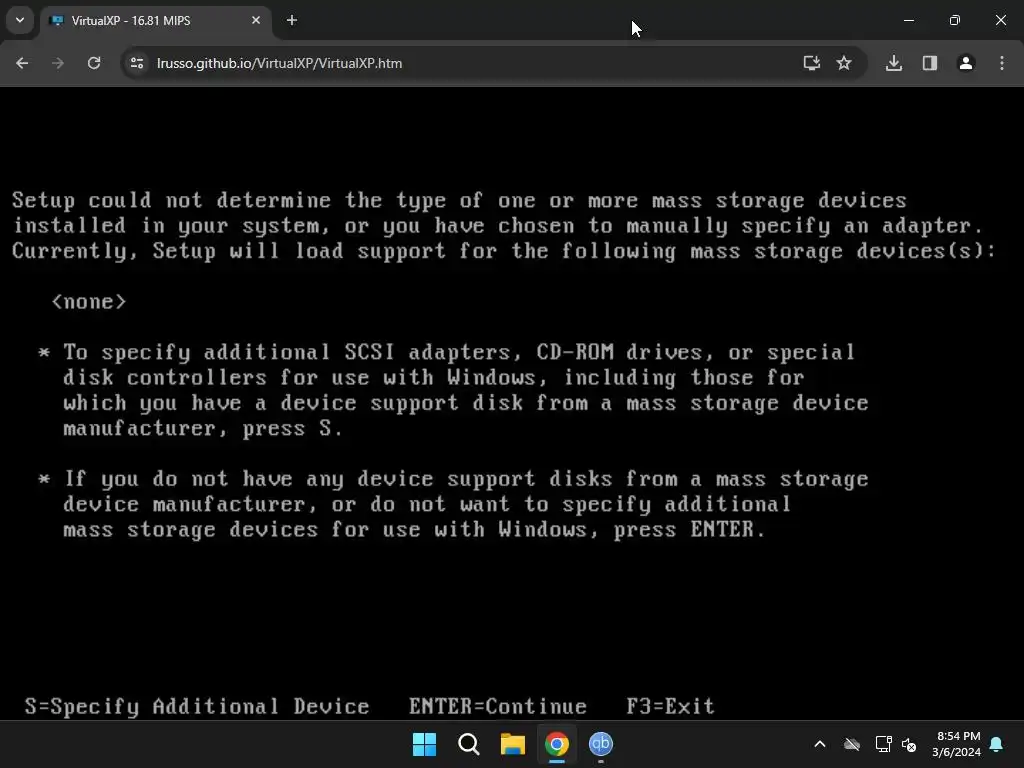This screenshot has height=768, width=1024.
Task: Close the VirtualXP browser tab
Action: click(x=255, y=20)
